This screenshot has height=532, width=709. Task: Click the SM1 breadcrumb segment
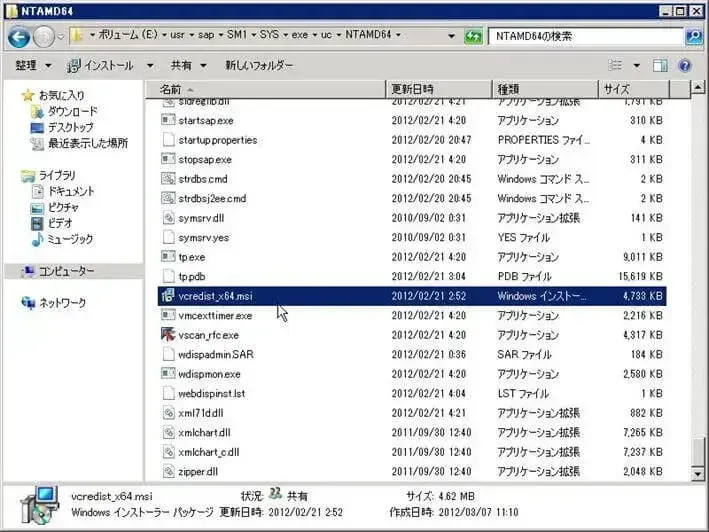tap(237, 35)
